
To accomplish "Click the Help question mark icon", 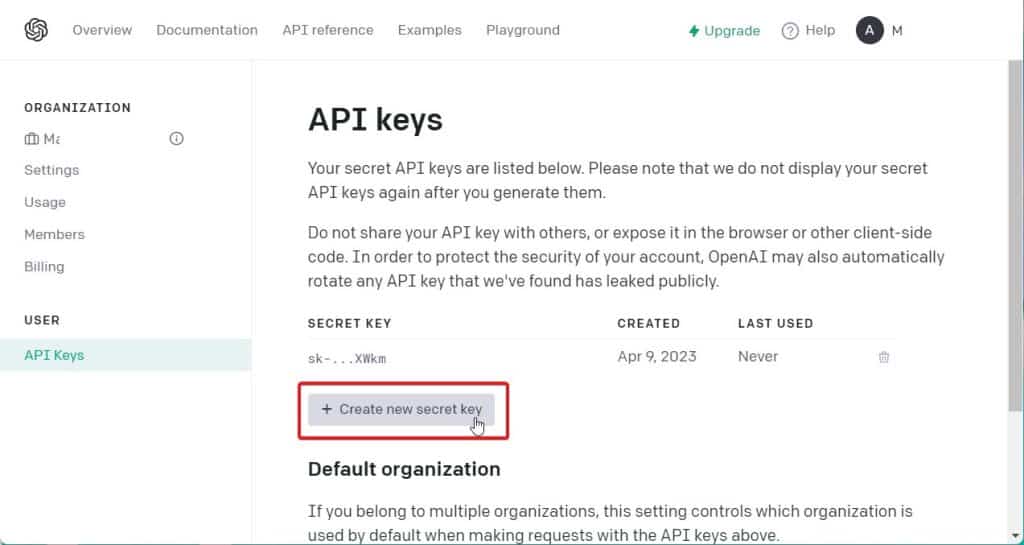I will click(x=790, y=31).
